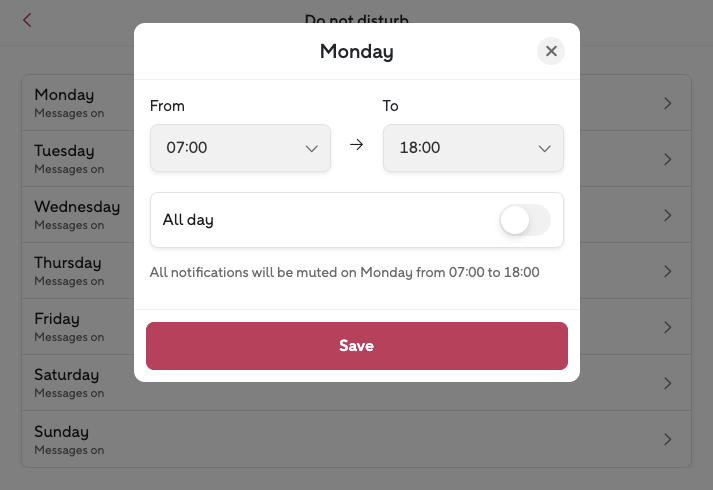Open the To time dropdown

click(473, 148)
